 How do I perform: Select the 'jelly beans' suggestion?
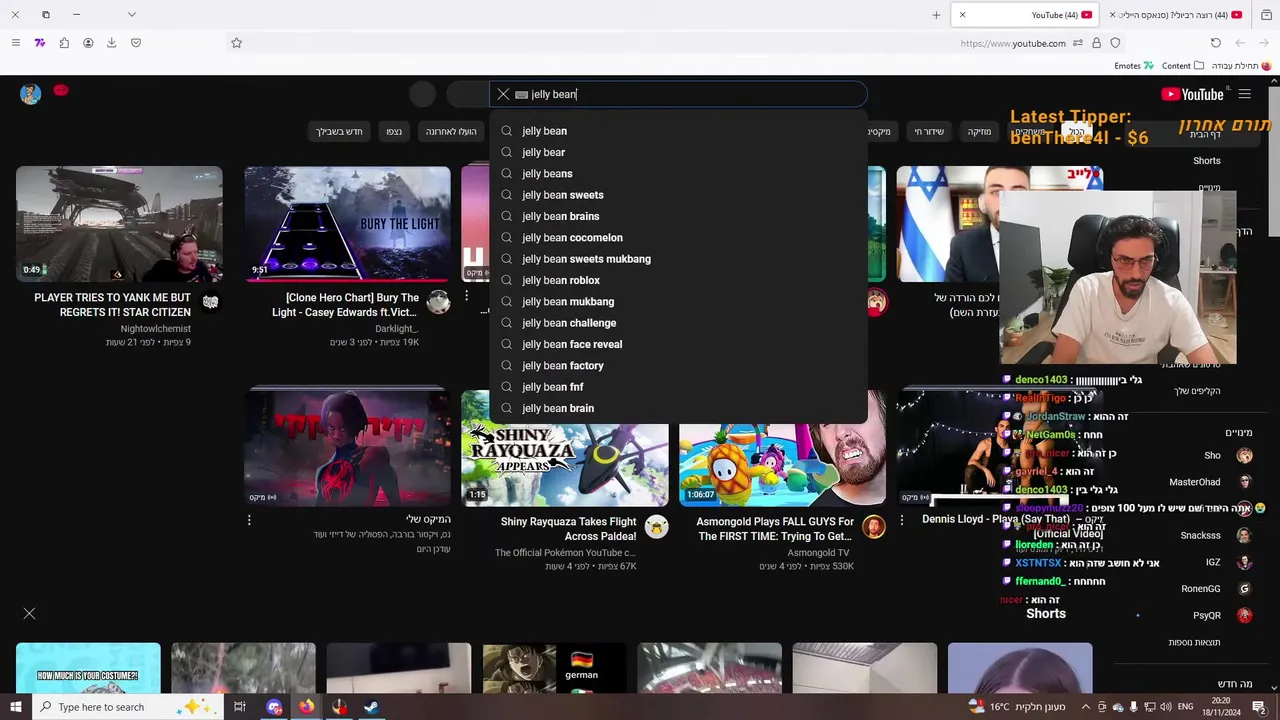(678, 174)
